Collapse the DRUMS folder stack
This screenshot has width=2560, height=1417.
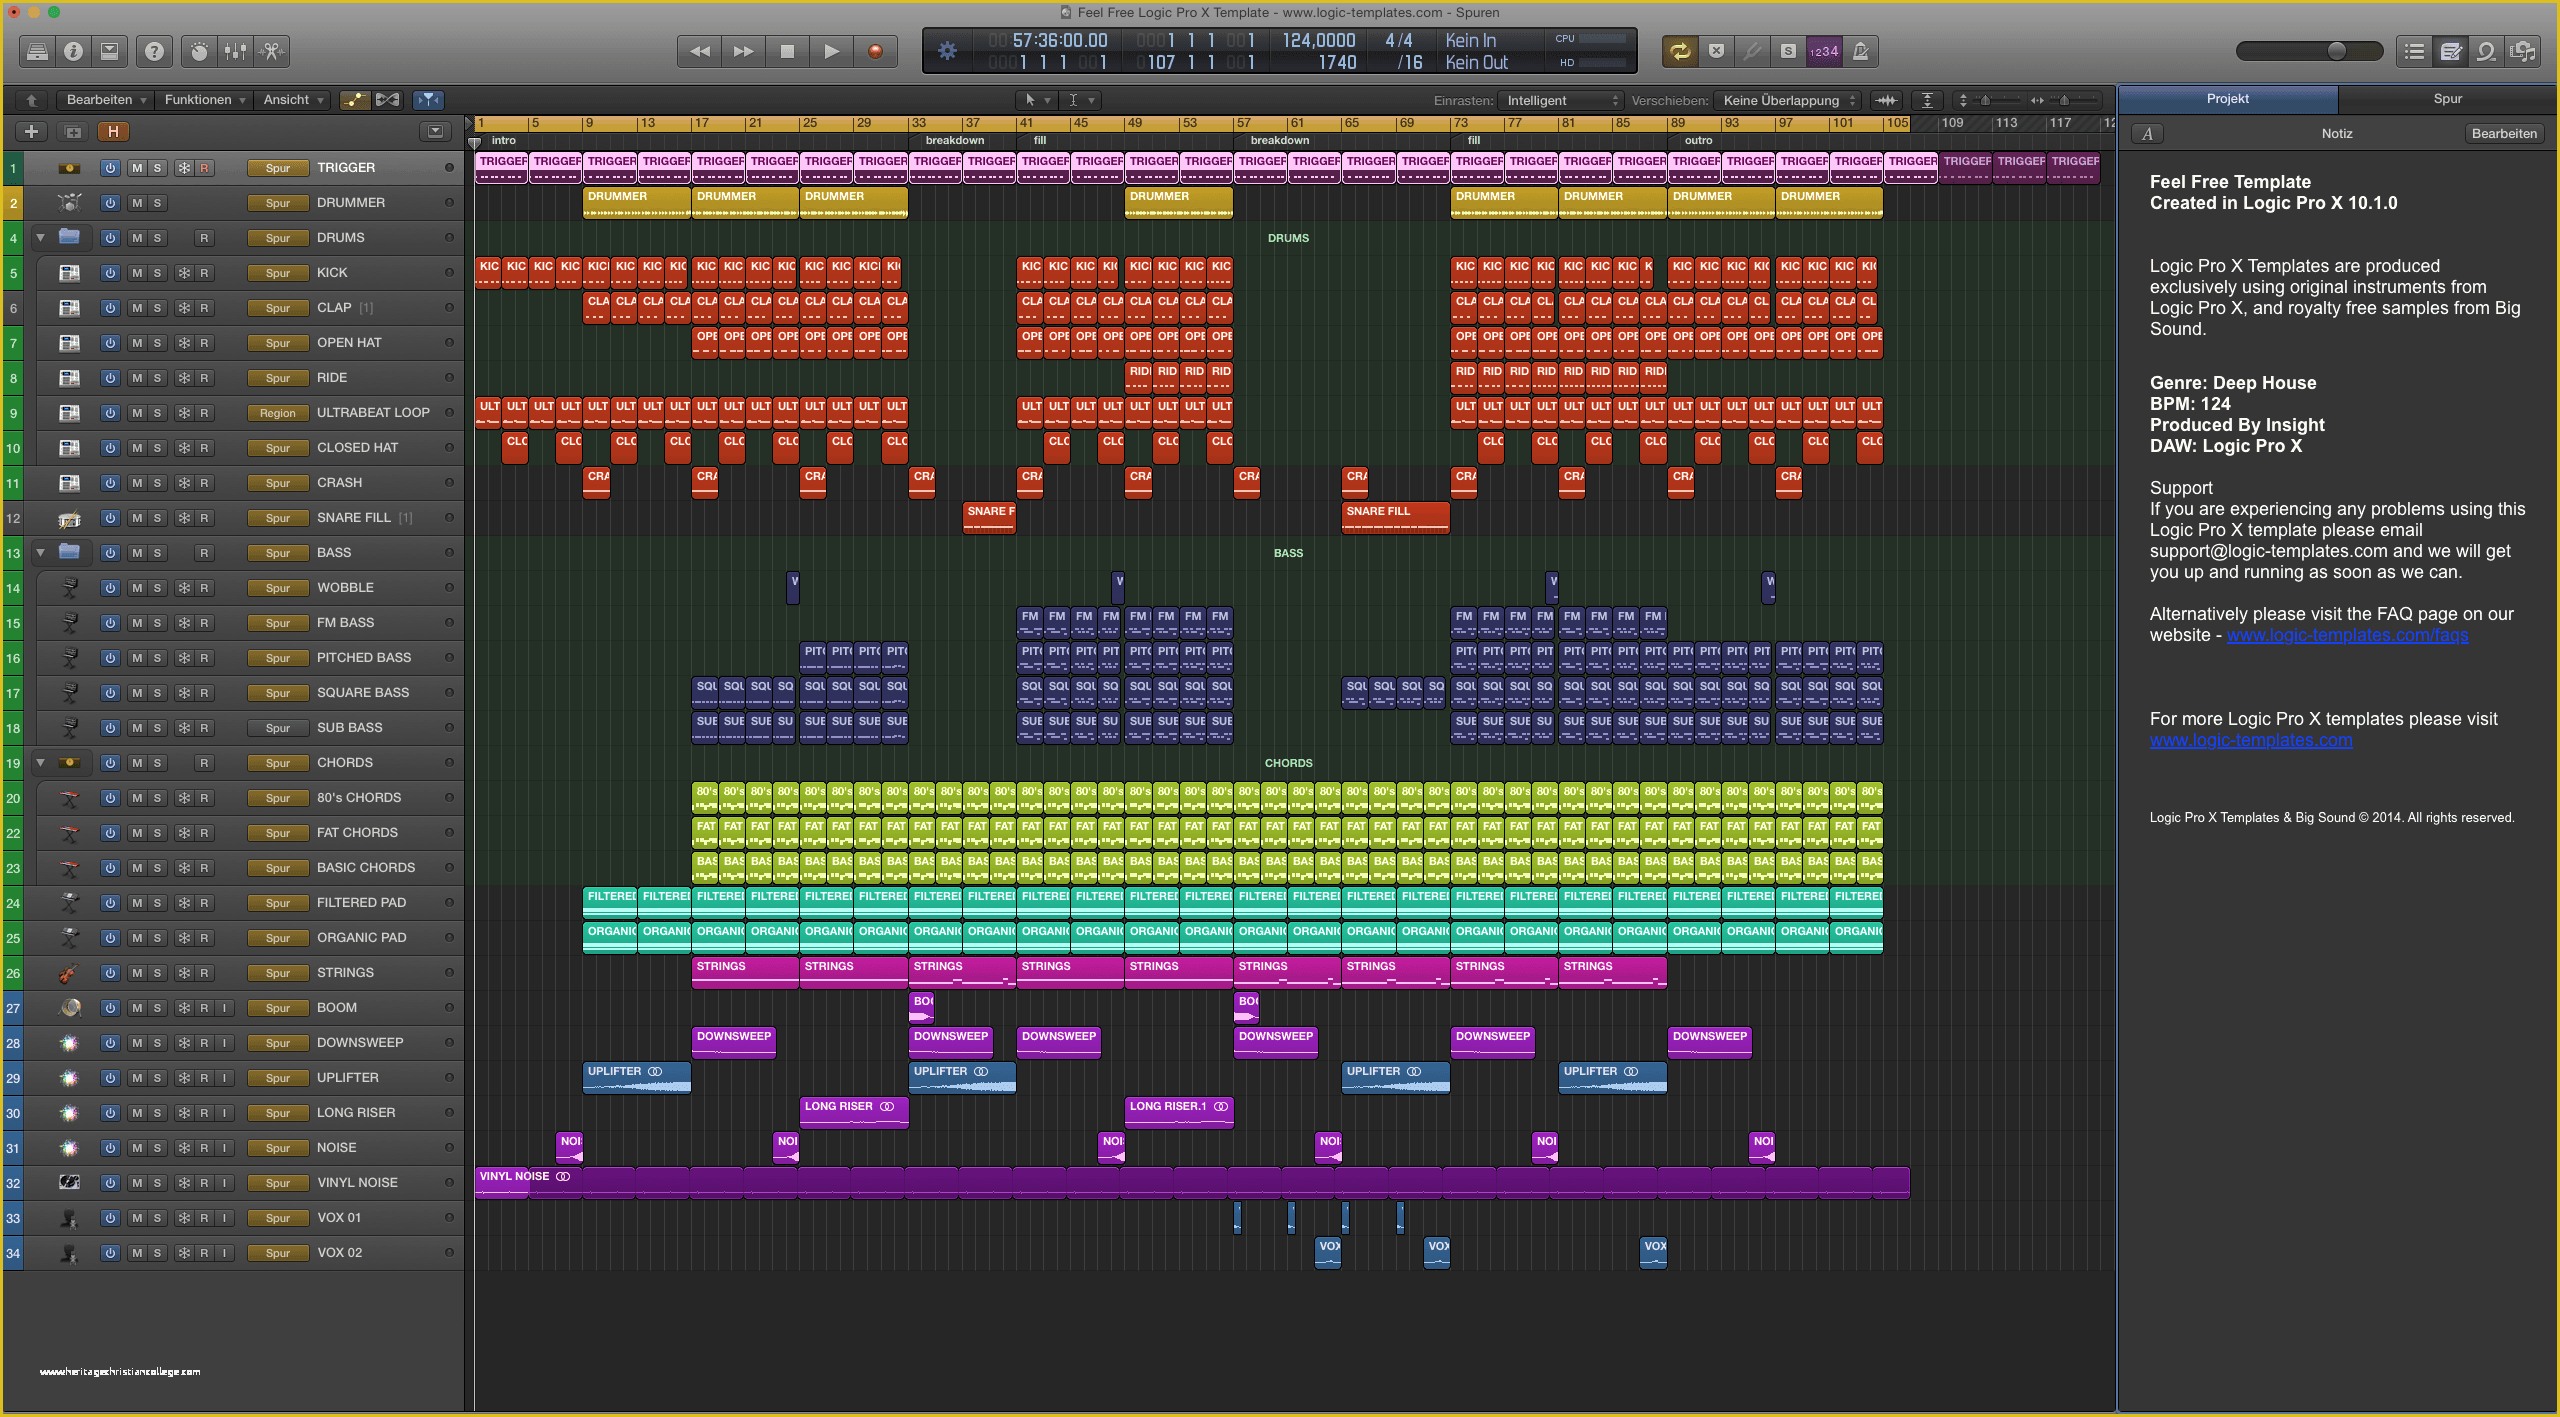tap(40, 238)
